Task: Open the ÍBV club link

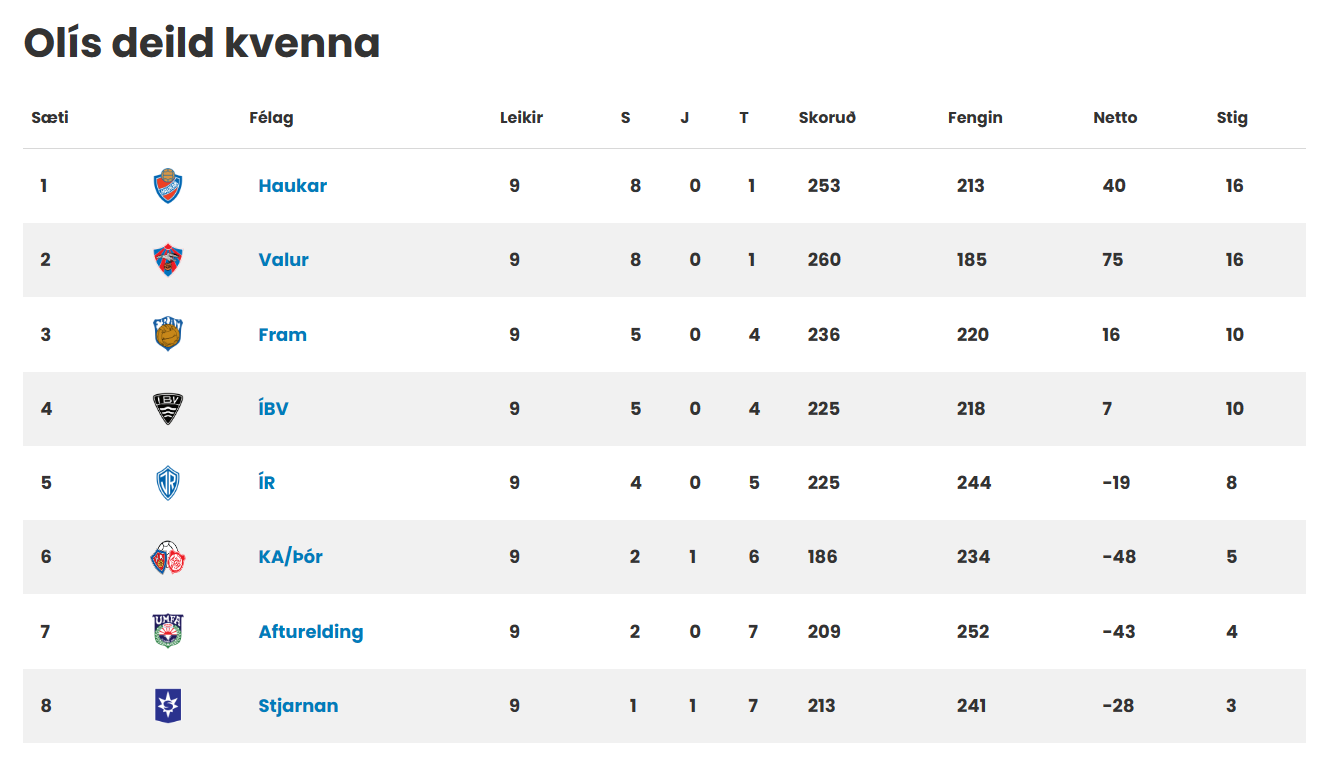Action: point(273,408)
